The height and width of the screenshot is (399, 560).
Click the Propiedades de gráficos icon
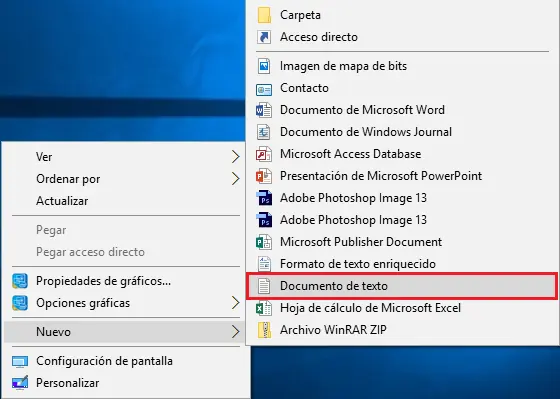[x=20, y=281]
